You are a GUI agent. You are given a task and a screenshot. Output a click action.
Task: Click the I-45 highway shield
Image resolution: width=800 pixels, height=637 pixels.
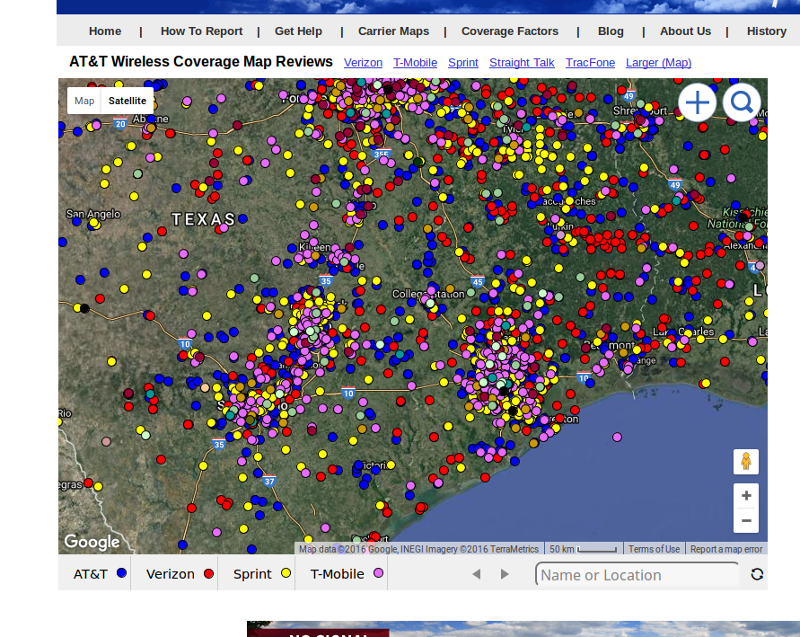(478, 282)
